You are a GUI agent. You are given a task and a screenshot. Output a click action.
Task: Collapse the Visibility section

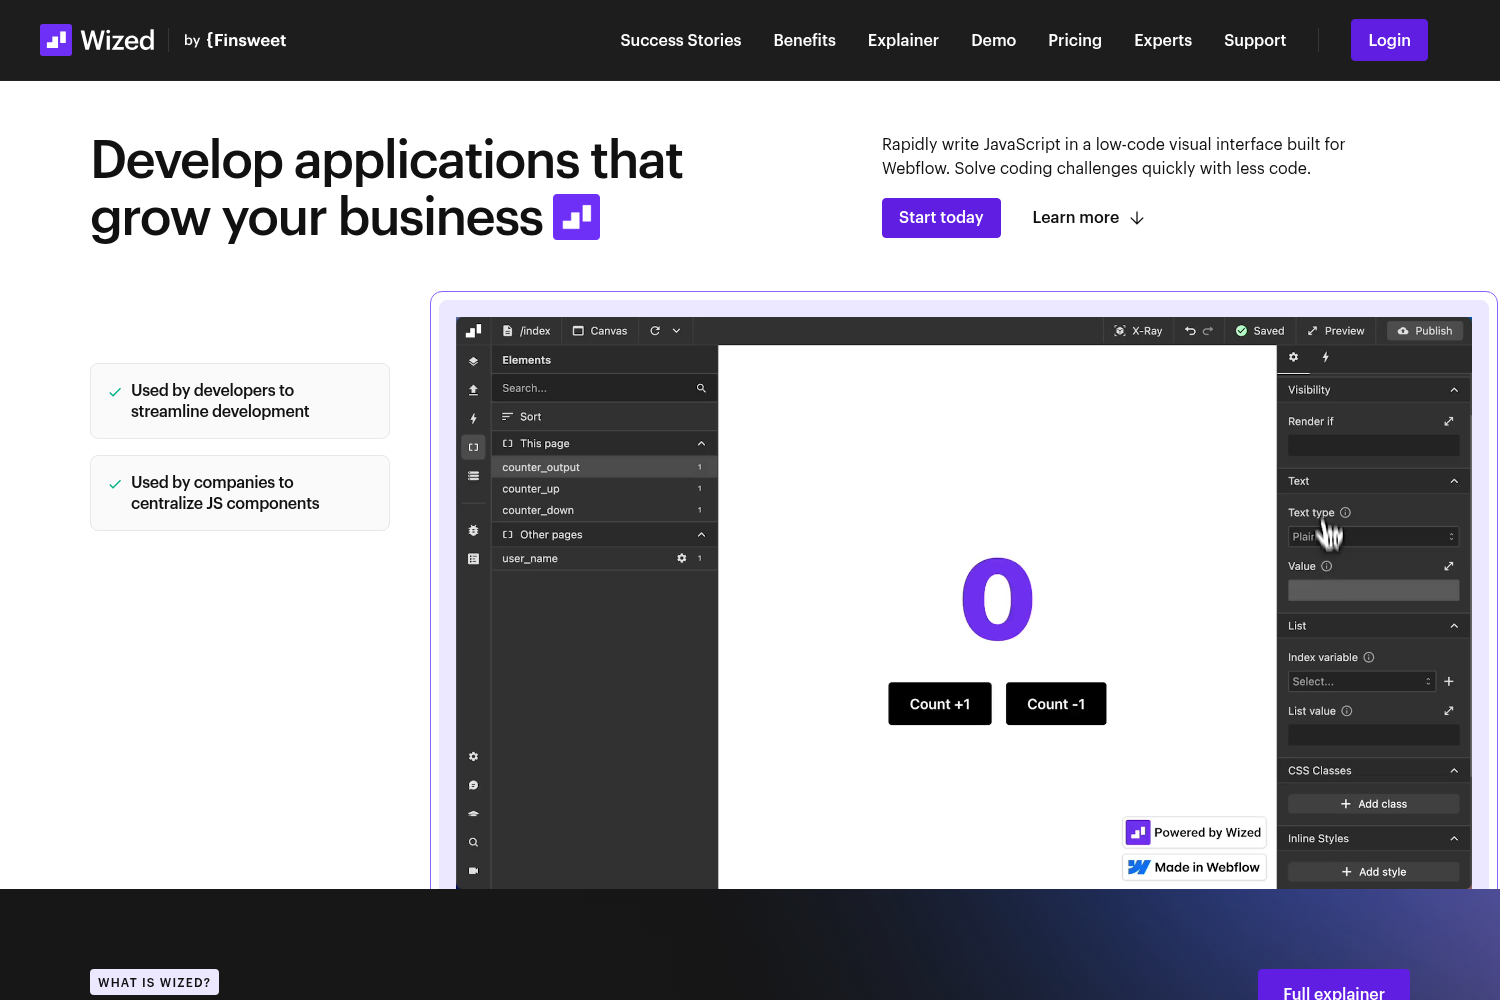[x=1454, y=390]
